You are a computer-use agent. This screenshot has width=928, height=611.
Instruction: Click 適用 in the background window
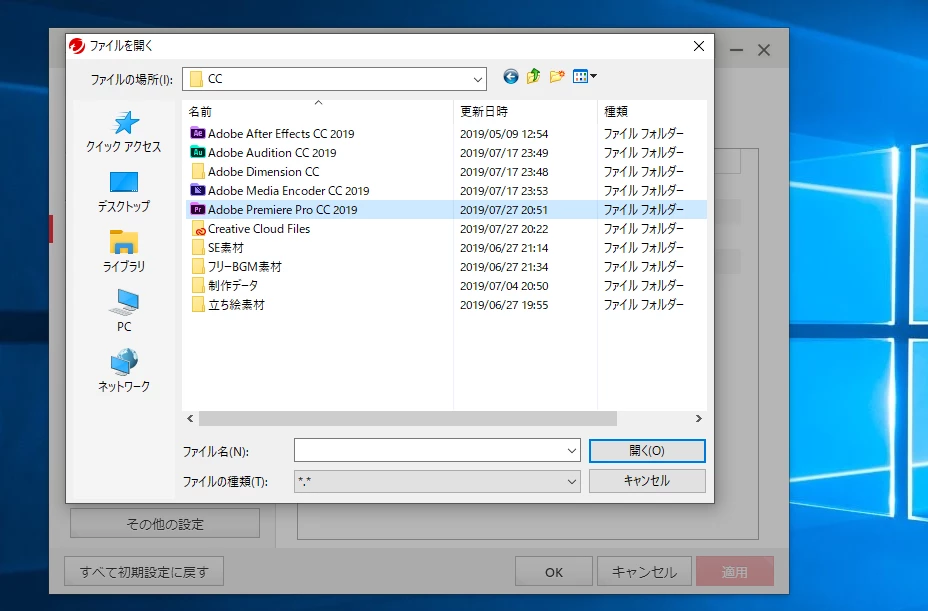[x=734, y=572]
